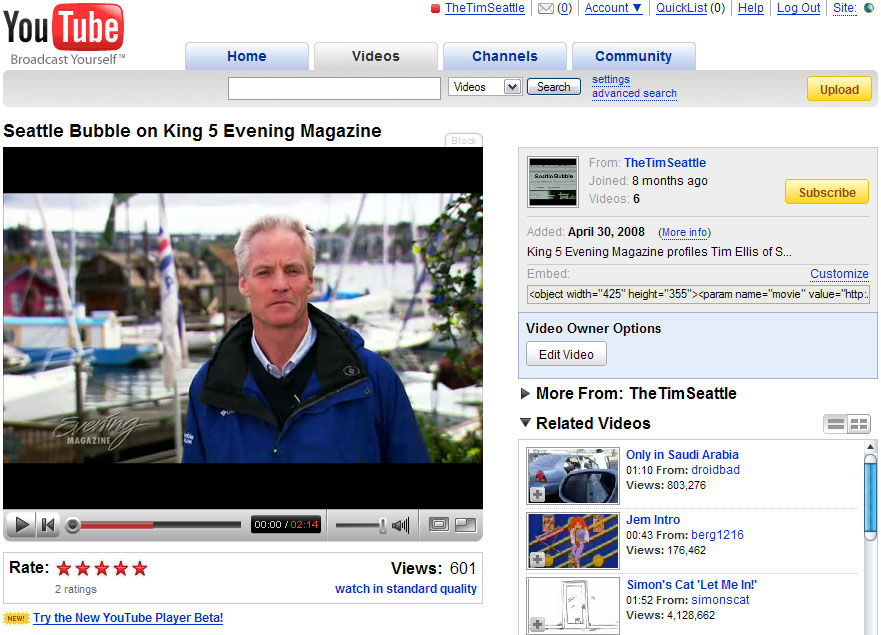
Task: Click the video progress scrubber handle
Action: (72, 525)
